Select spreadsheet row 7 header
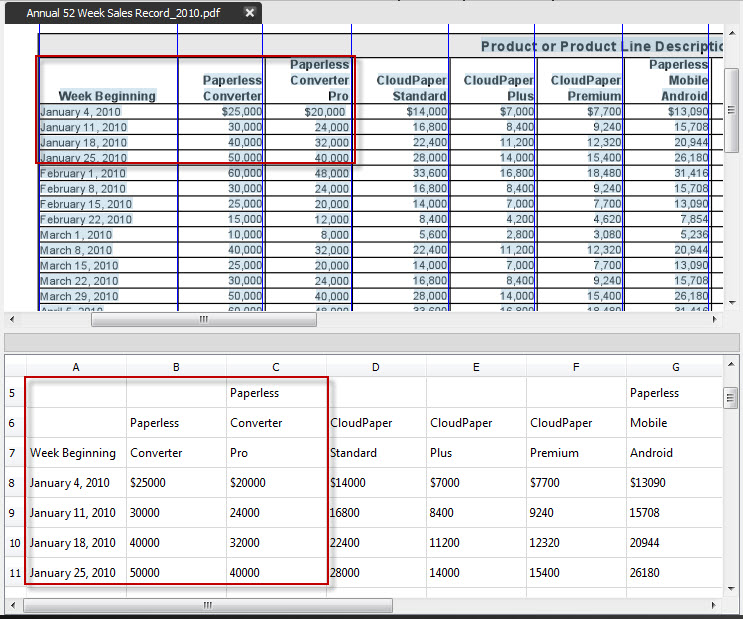Viewport: 743px width, 619px height. click(x=15, y=453)
